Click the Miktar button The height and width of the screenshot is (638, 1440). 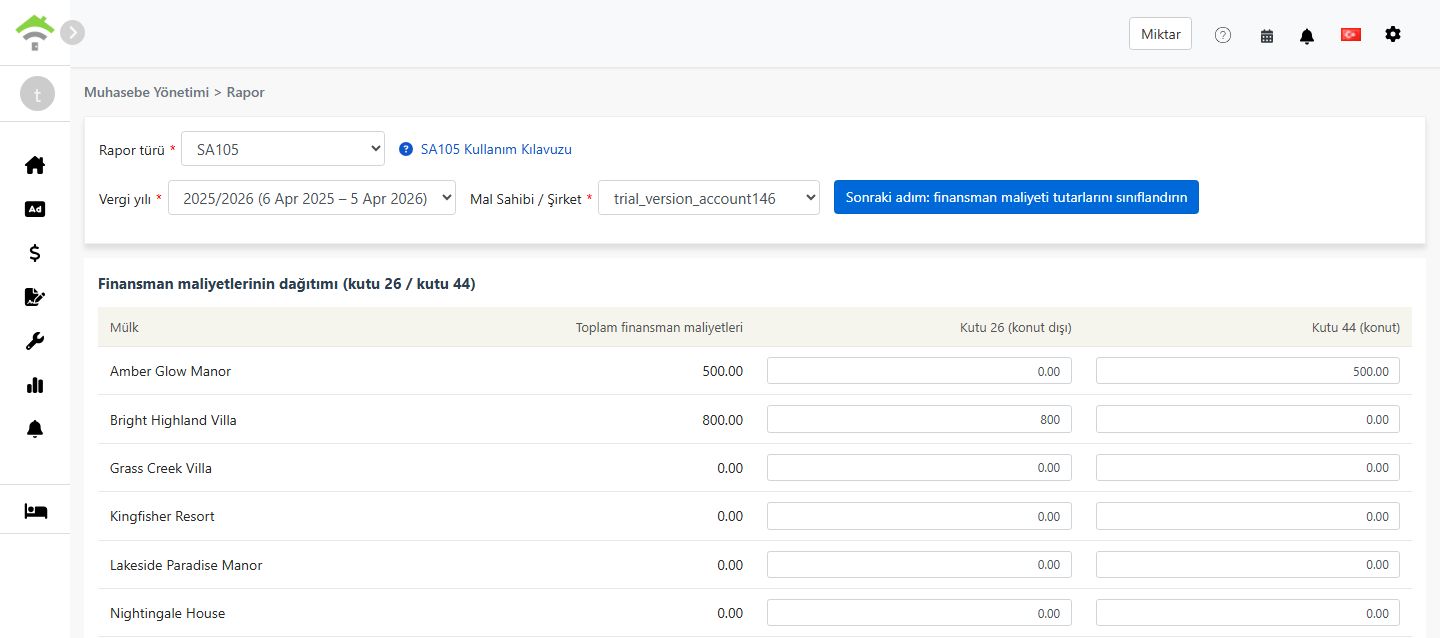pyautogui.click(x=1160, y=34)
